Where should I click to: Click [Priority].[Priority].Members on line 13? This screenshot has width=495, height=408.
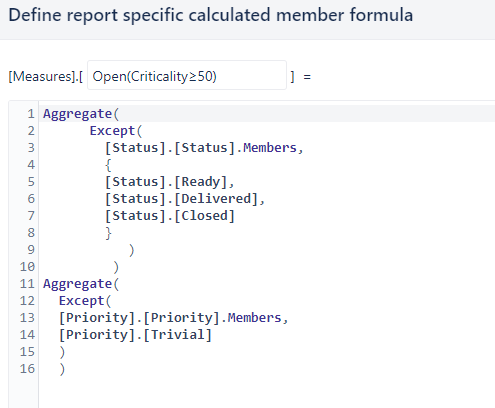pos(170,318)
